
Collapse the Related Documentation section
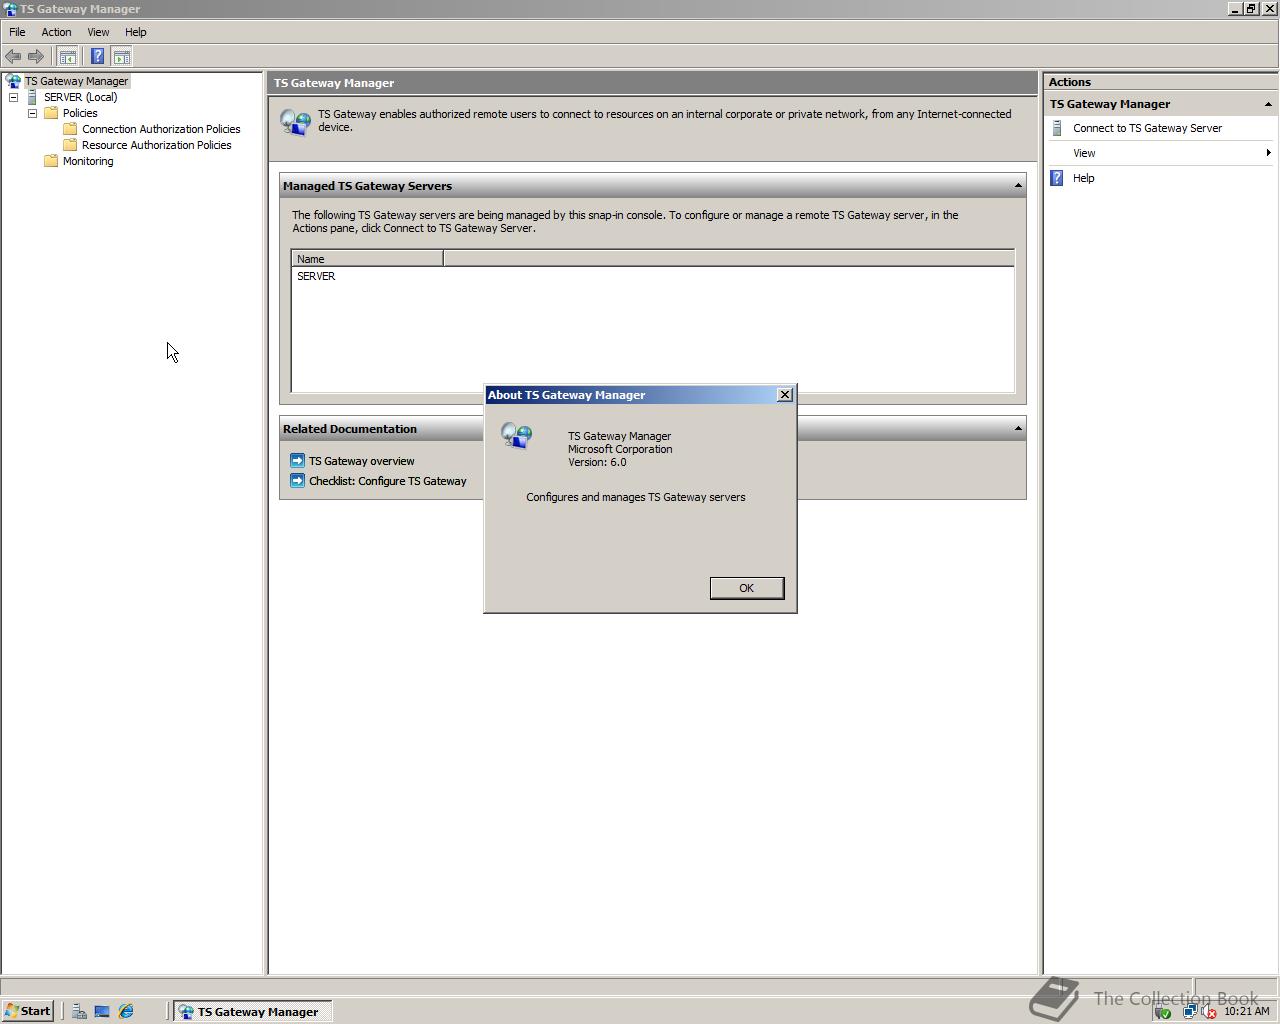[x=1018, y=429]
